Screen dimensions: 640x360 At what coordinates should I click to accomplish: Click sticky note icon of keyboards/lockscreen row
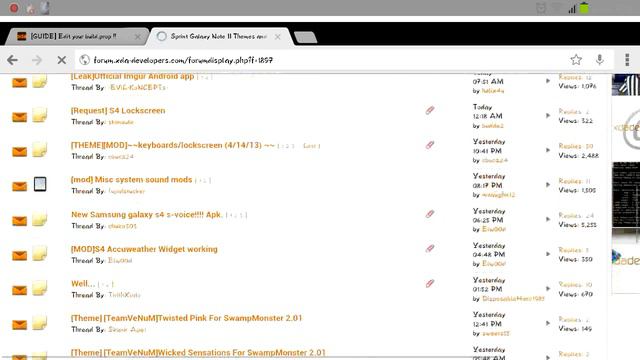coord(40,149)
